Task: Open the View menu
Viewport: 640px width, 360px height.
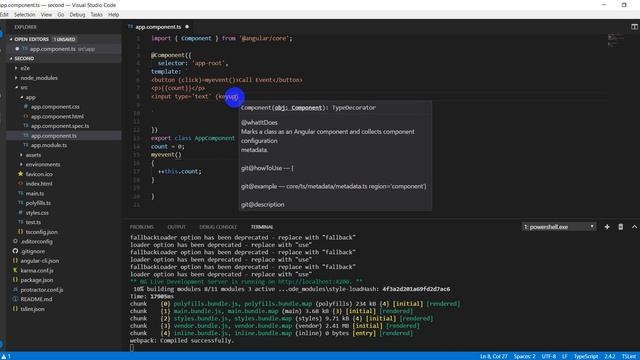Action: point(46,15)
